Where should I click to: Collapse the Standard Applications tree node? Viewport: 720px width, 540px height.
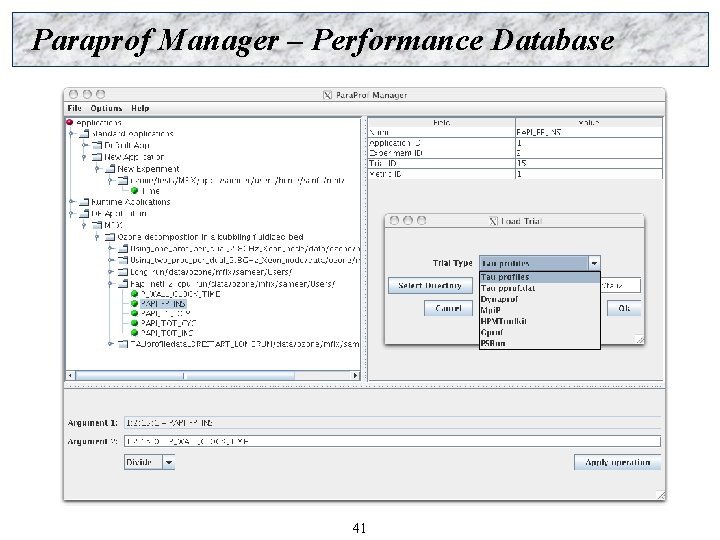pyautogui.click(x=71, y=134)
